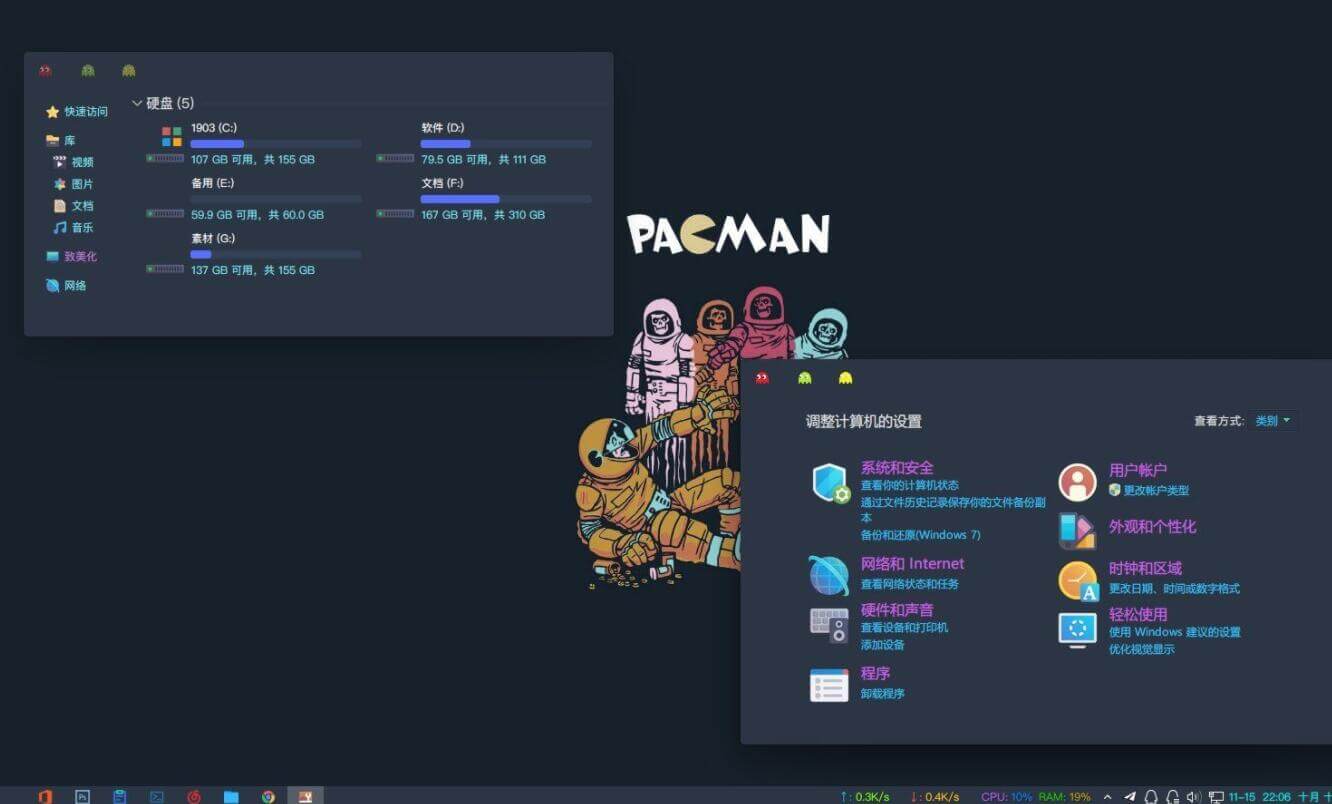1332x804 pixels.
Task: Click the Clock and Region icon
Action: coord(1077,581)
